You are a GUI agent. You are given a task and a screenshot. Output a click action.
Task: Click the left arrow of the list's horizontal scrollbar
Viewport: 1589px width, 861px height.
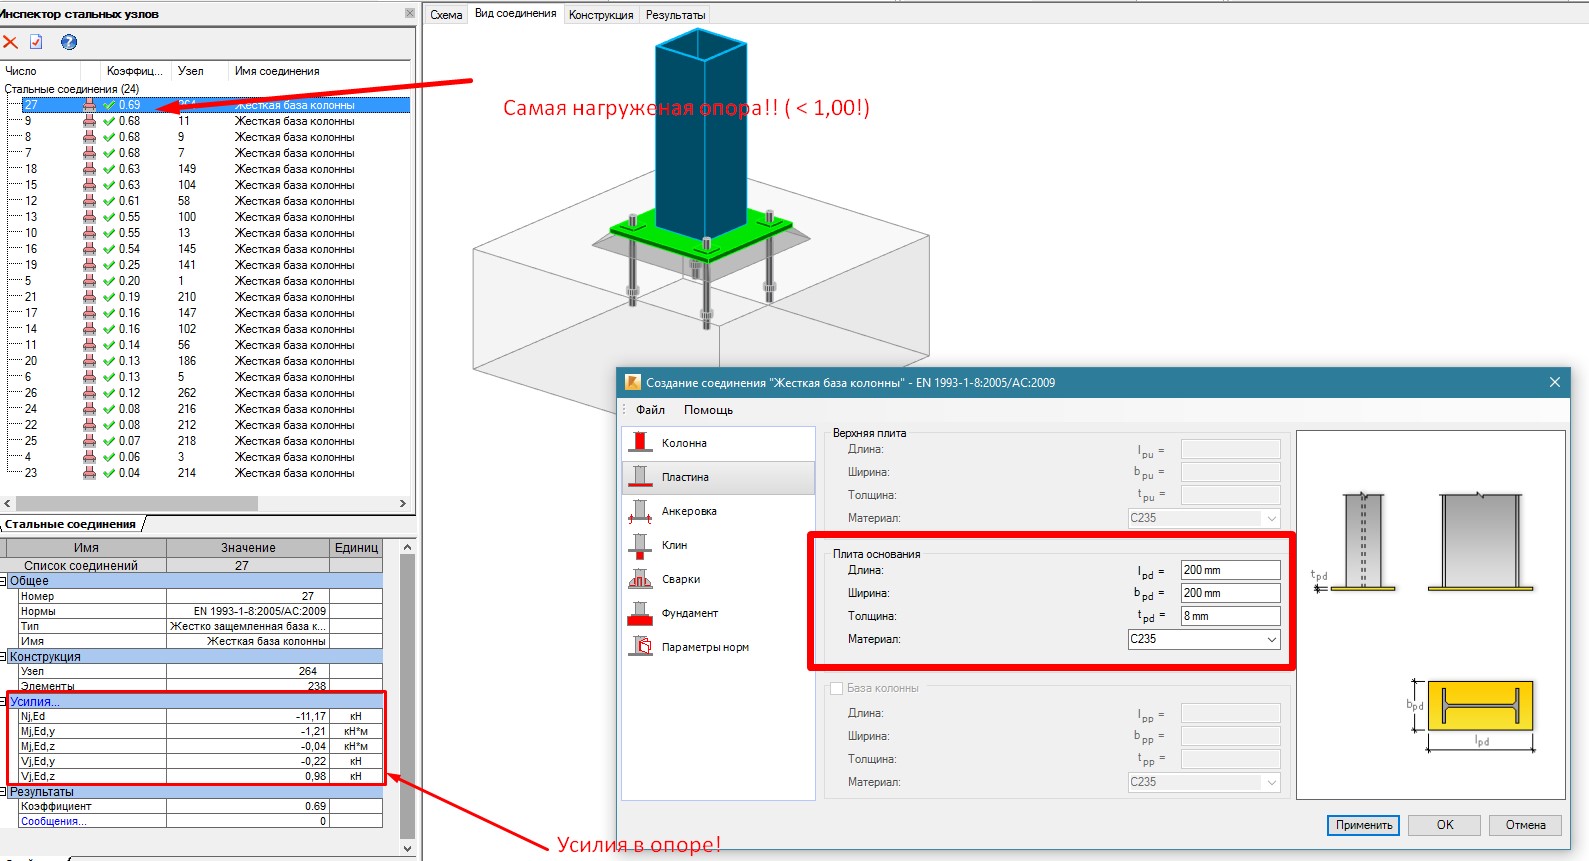click(x=8, y=504)
